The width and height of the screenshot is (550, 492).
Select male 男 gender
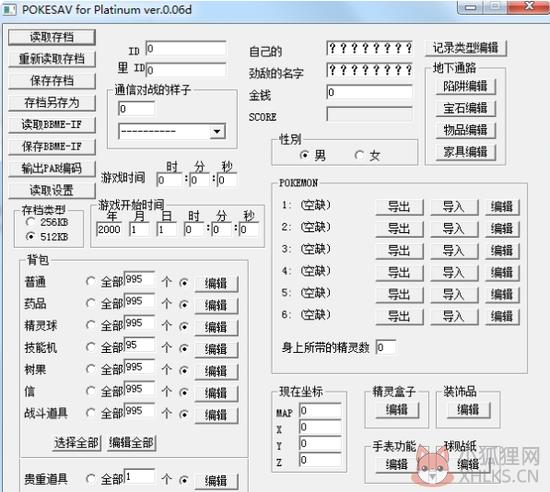pos(304,155)
